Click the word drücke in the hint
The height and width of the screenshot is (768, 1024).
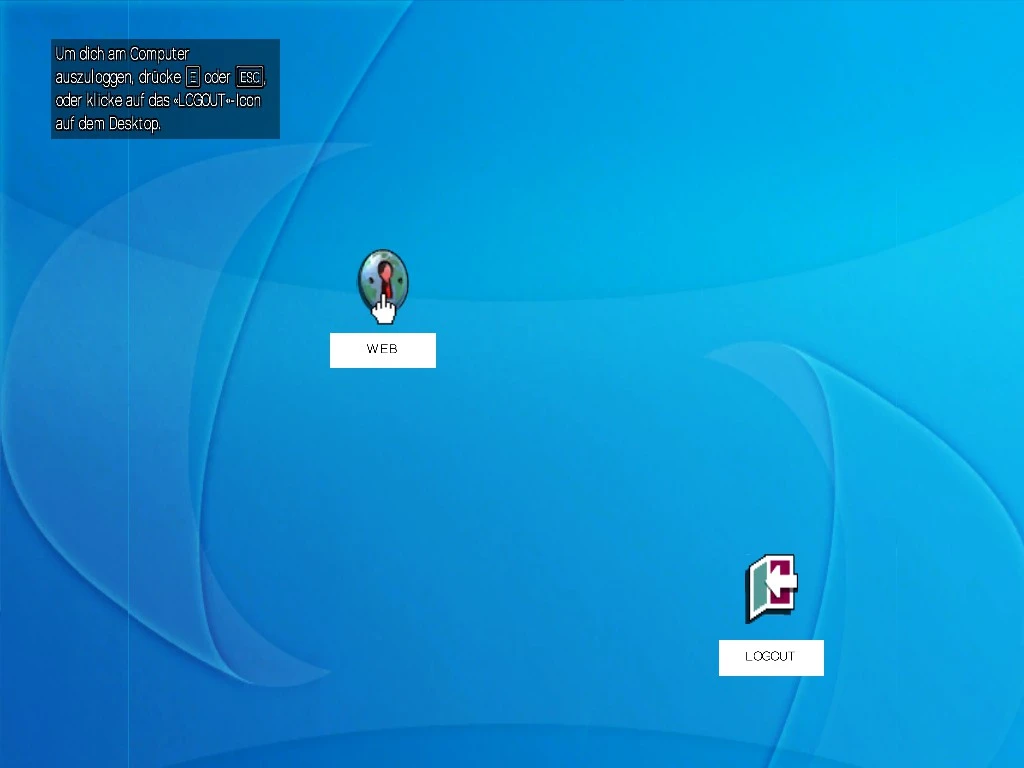tap(160, 77)
